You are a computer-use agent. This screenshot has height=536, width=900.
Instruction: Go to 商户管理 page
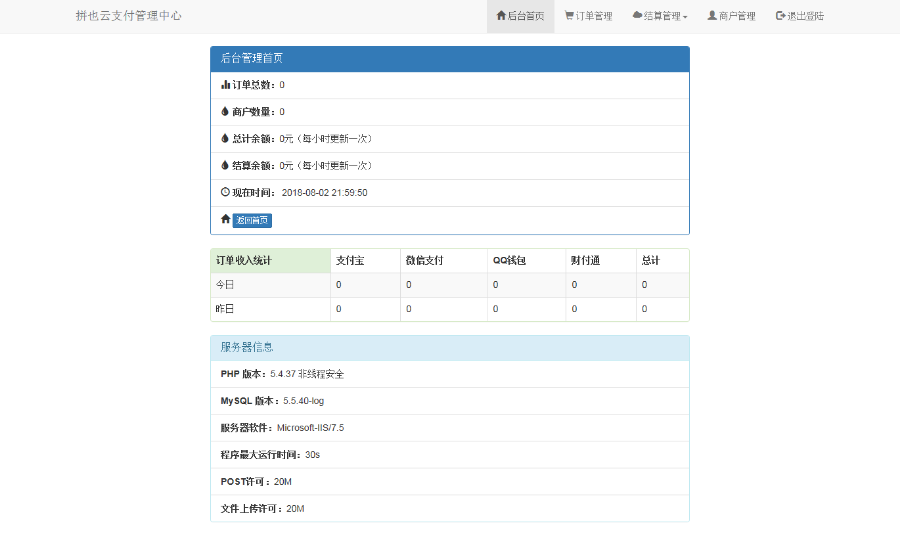click(x=731, y=16)
